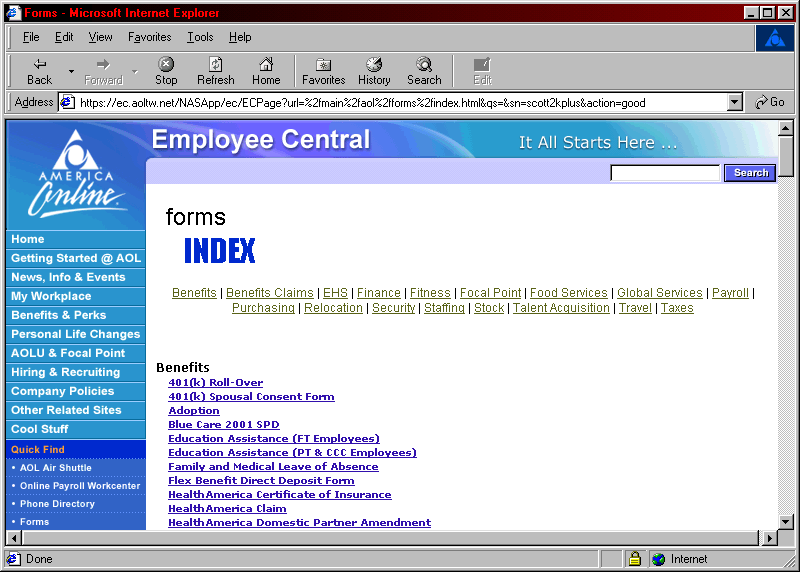The width and height of the screenshot is (800, 572).
Task: Stop loading with the Stop button
Action: [166, 71]
